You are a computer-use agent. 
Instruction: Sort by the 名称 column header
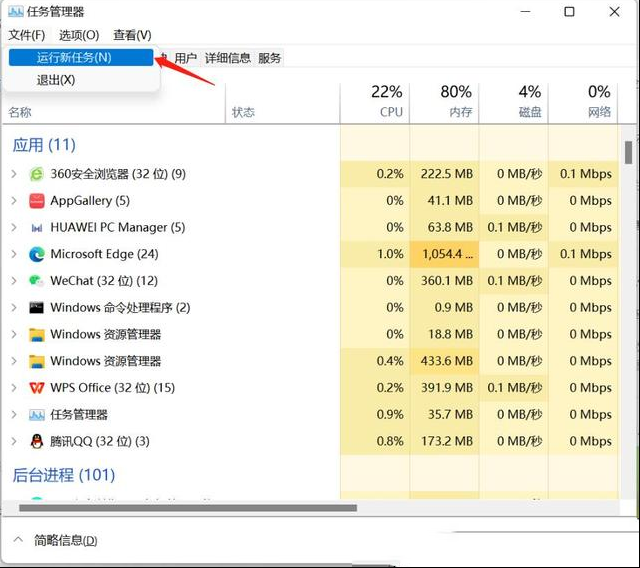(x=20, y=112)
